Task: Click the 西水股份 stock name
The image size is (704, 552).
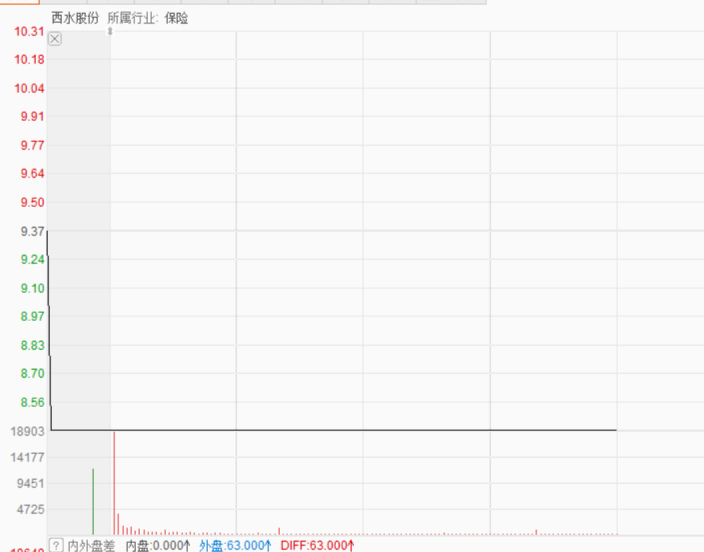Action: (x=75, y=18)
